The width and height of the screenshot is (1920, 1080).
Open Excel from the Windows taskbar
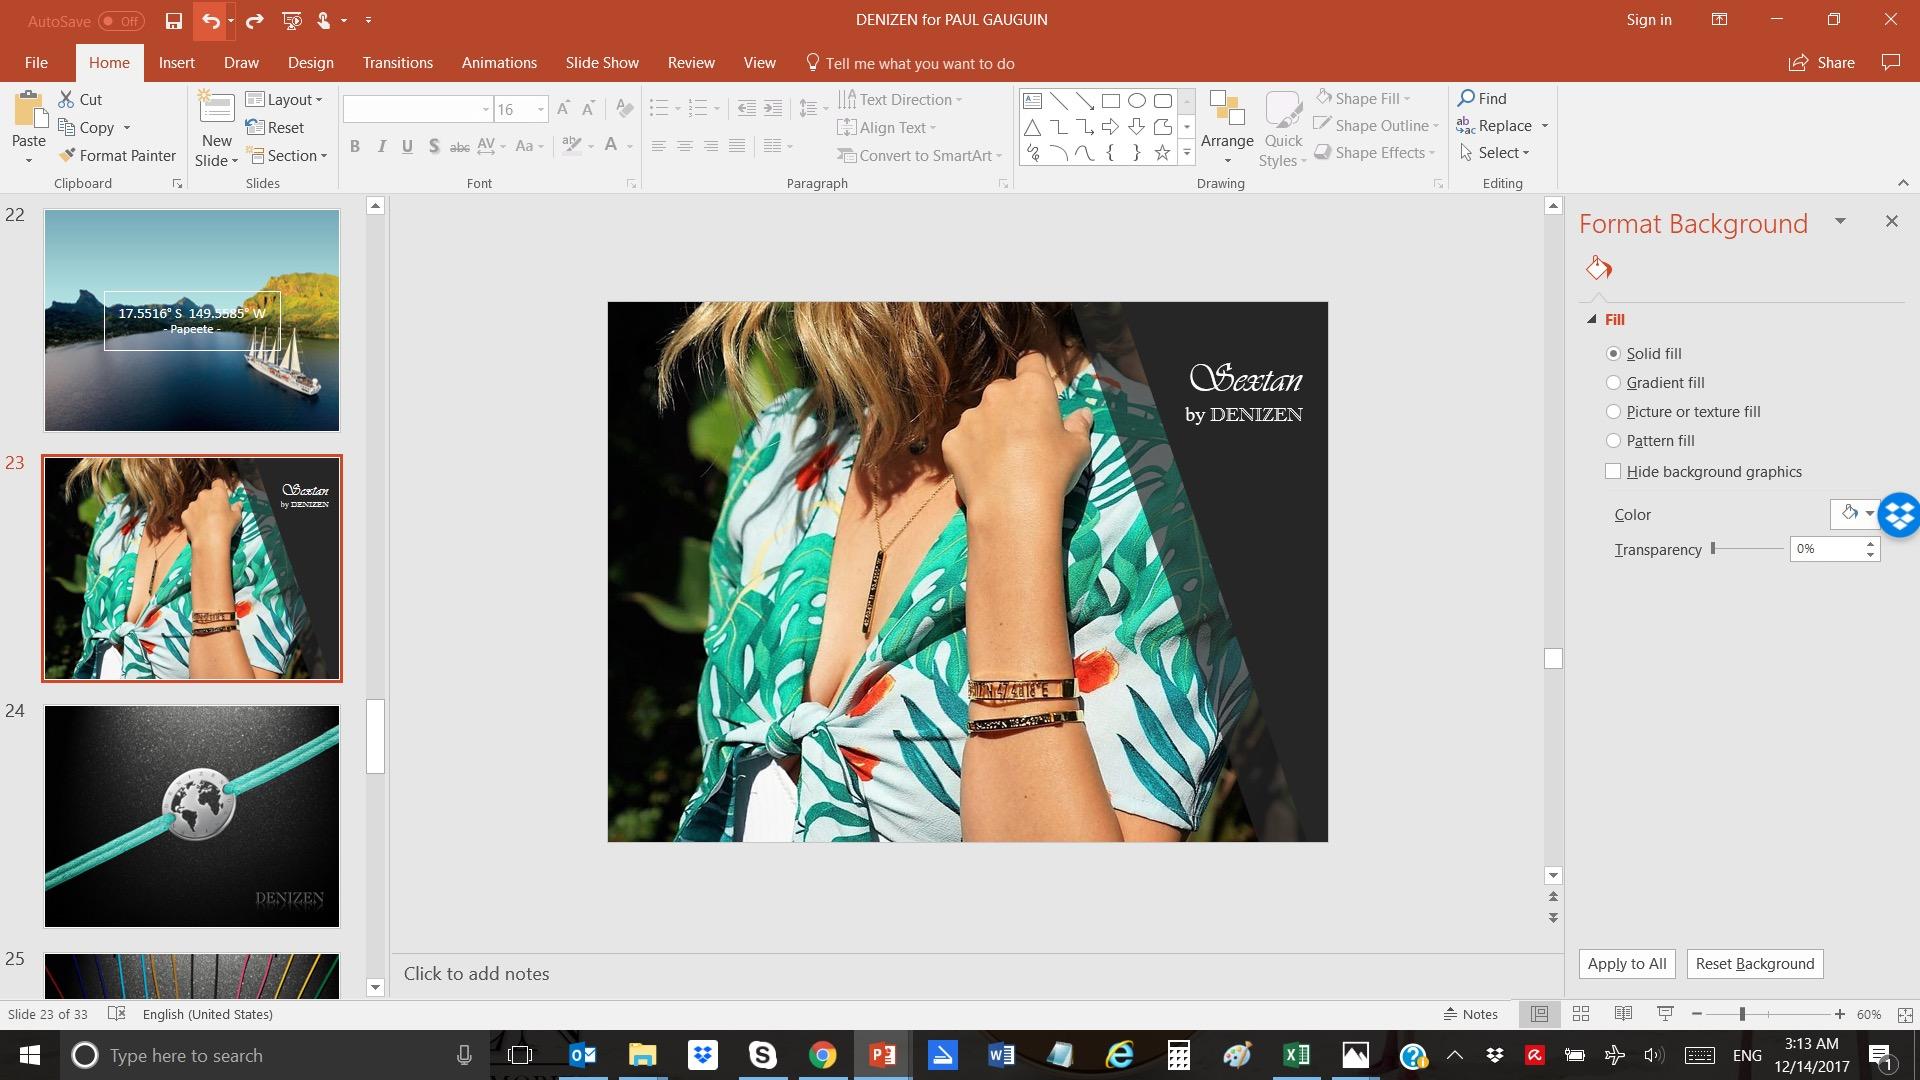pos(1296,1055)
